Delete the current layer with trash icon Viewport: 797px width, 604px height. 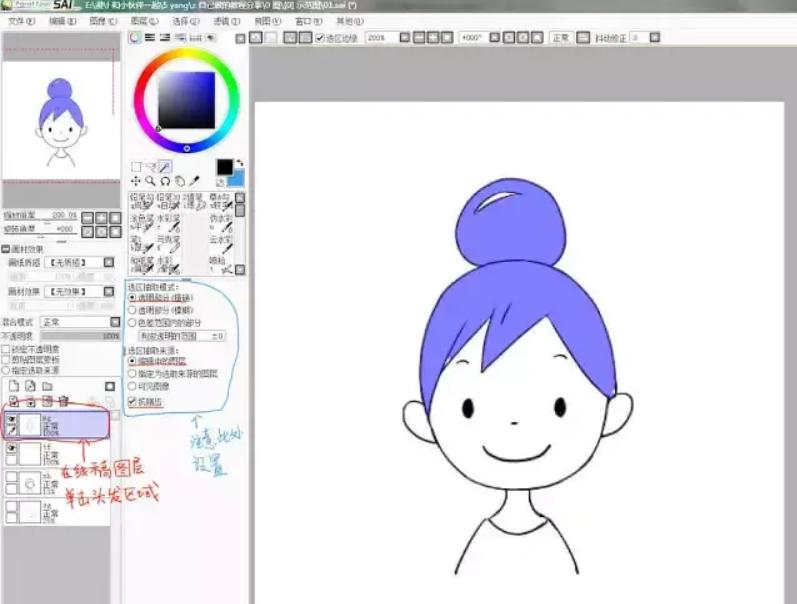pyautogui.click(x=64, y=402)
